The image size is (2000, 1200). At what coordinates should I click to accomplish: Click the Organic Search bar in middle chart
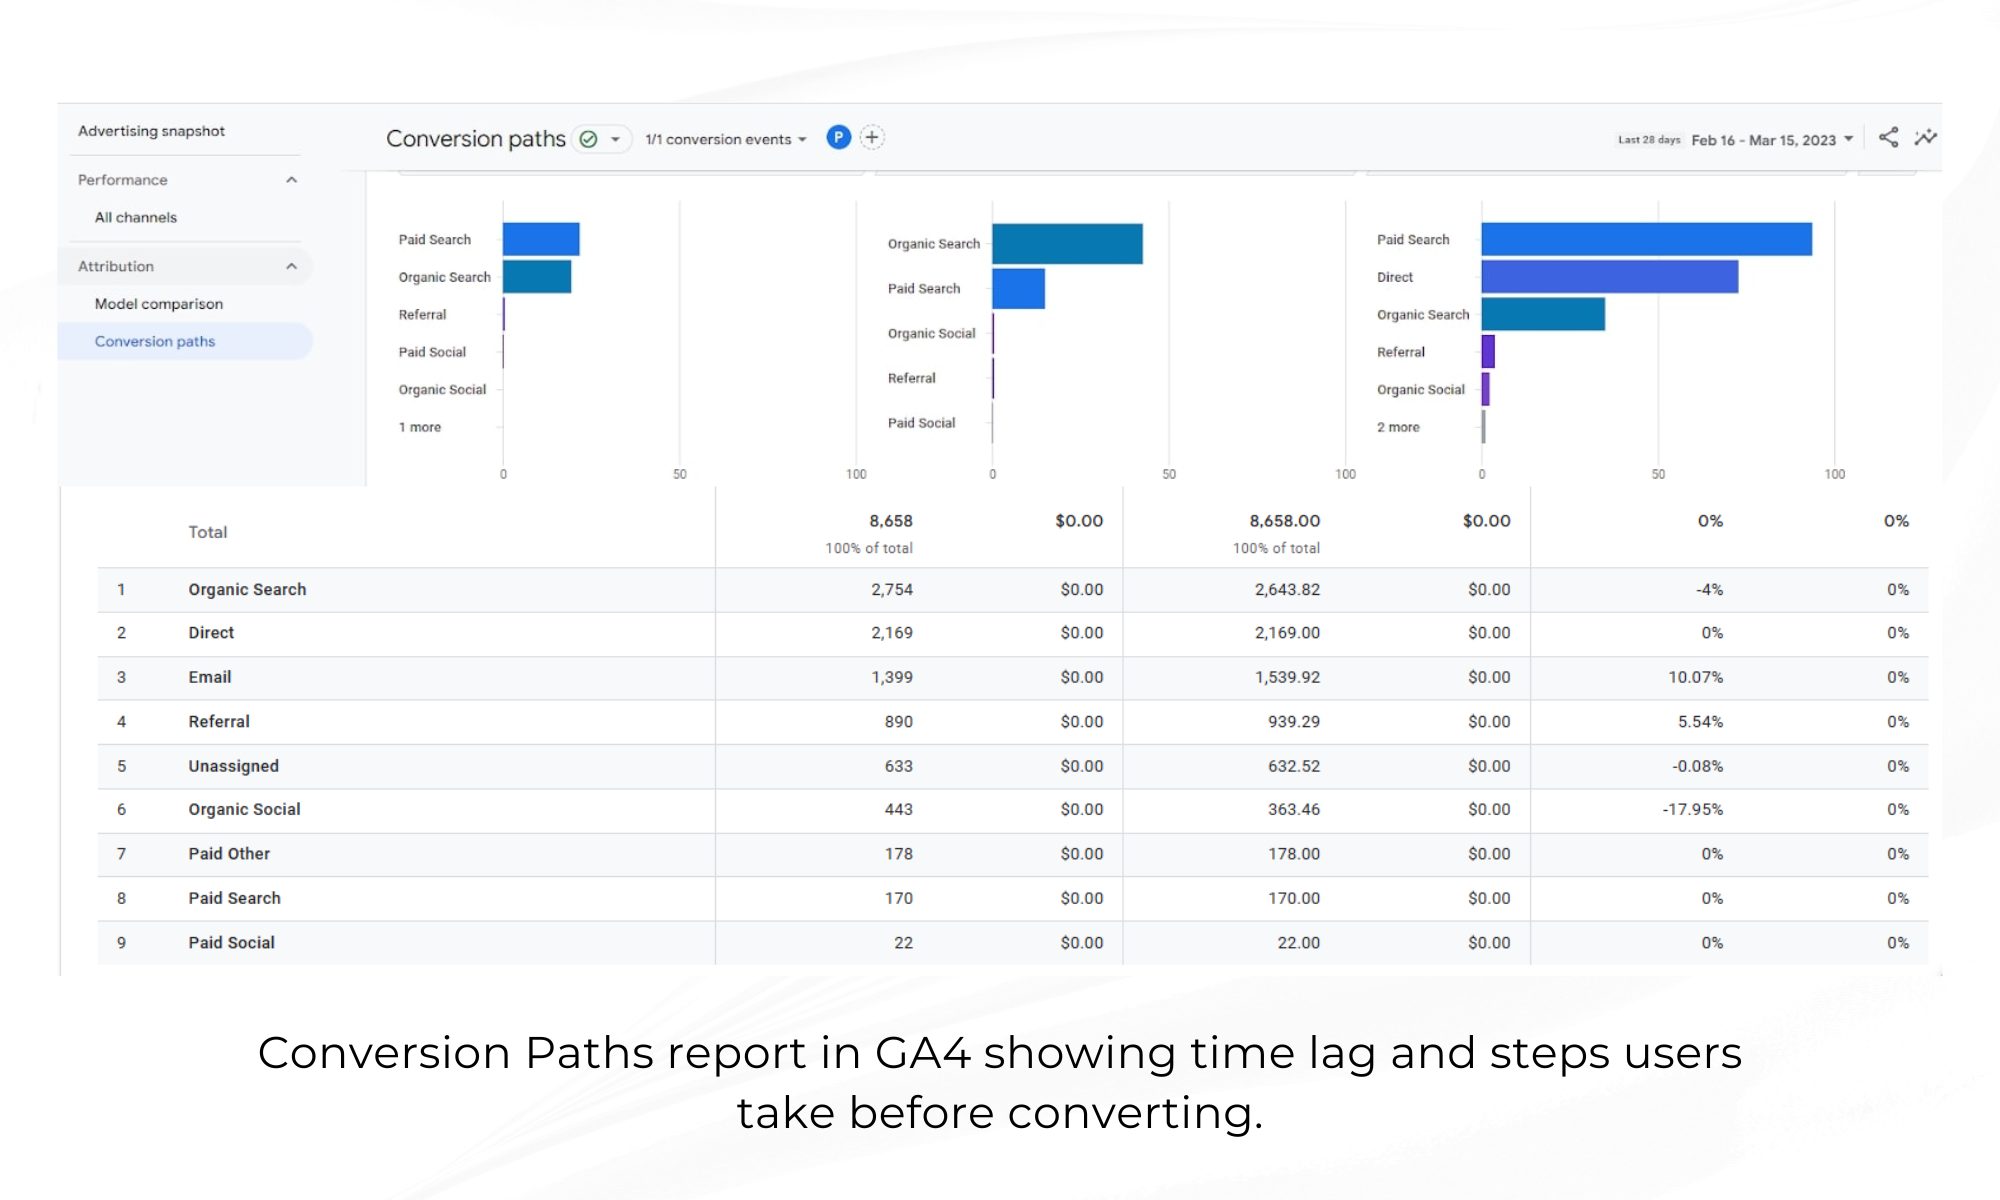[1066, 244]
